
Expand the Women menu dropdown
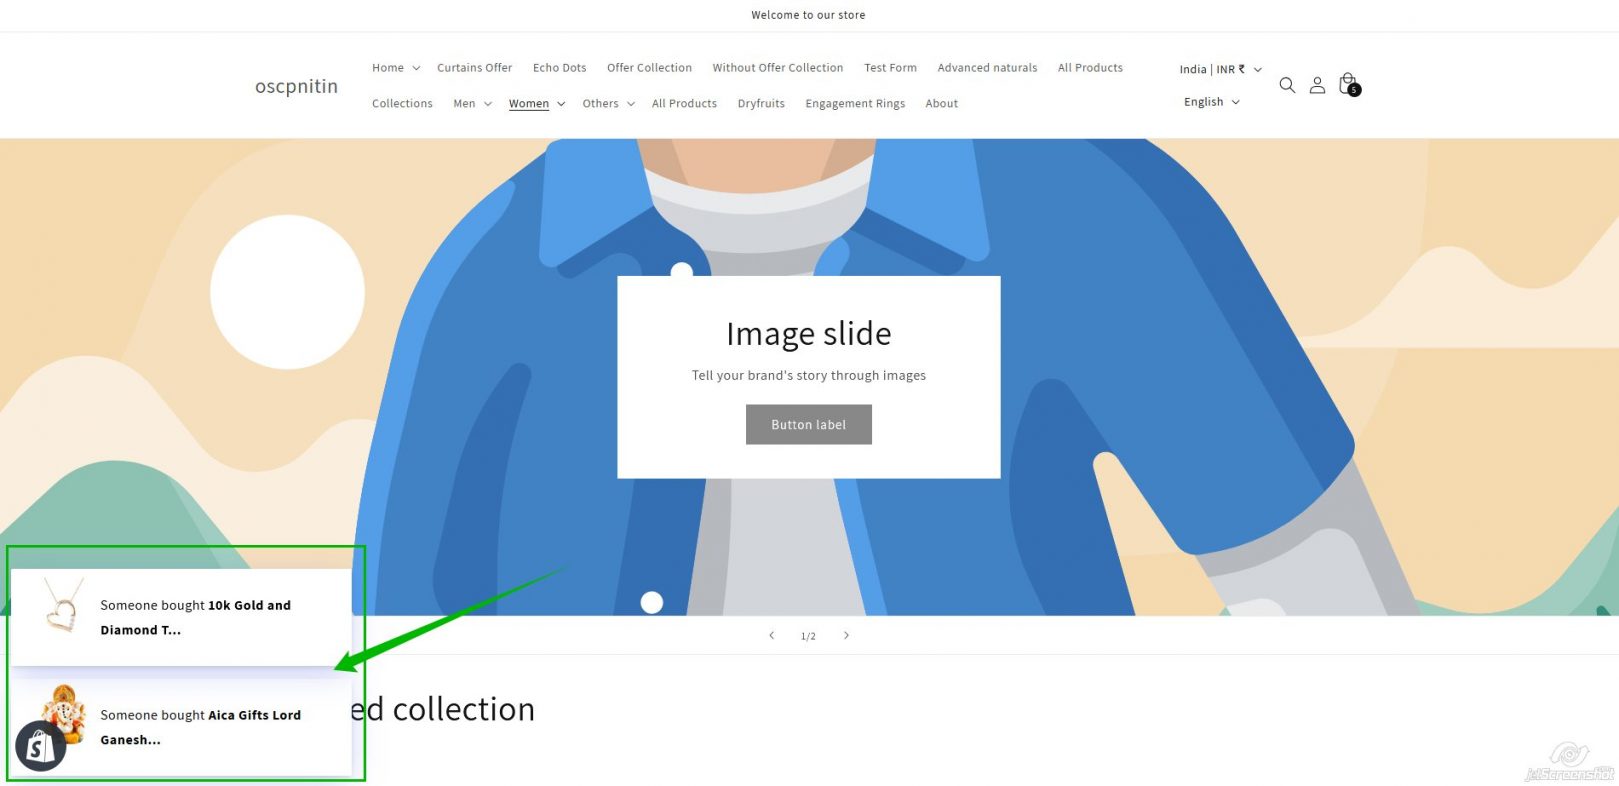tap(536, 104)
